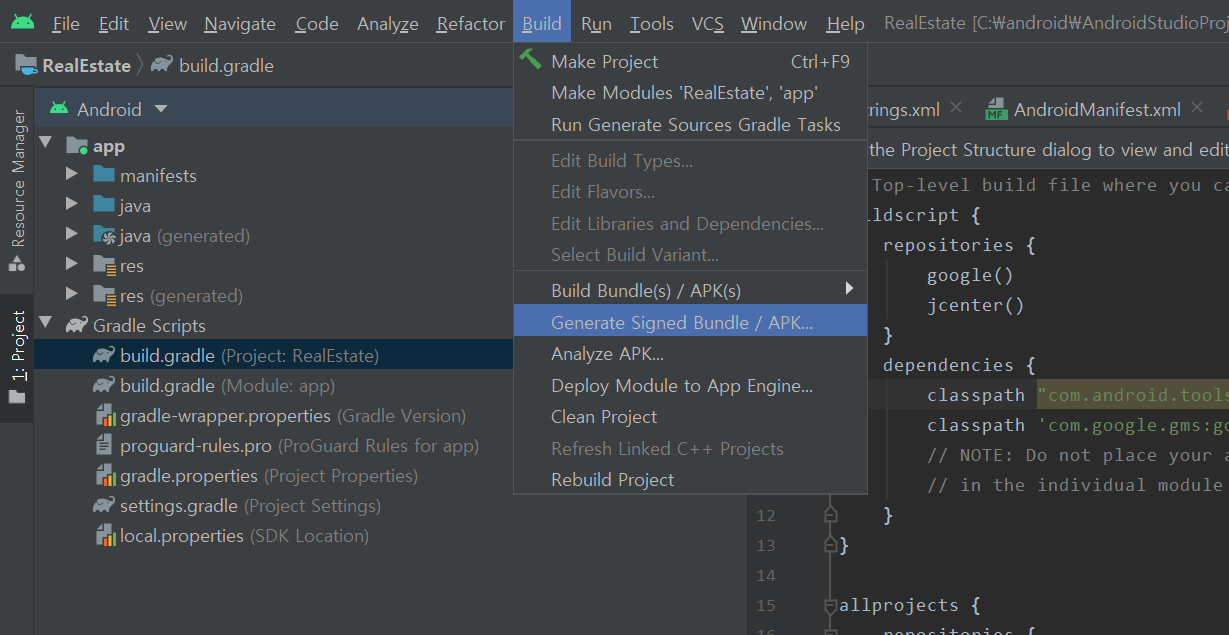Click the AndroidManifest.xml tab file icon
1229x635 pixels.
[x=996, y=110]
